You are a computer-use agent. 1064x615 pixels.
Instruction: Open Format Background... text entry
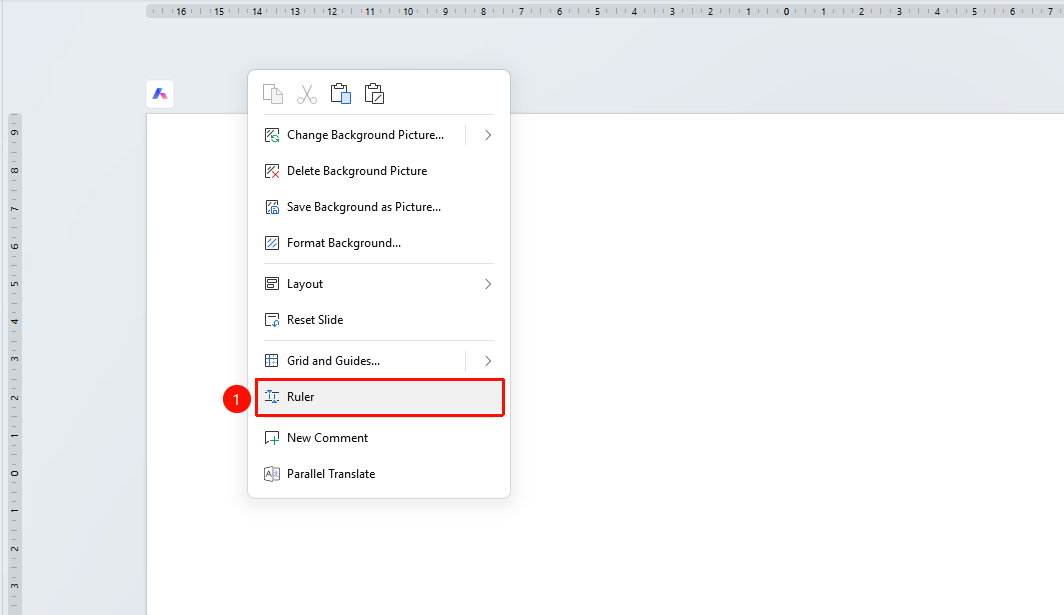coord(344,243)
